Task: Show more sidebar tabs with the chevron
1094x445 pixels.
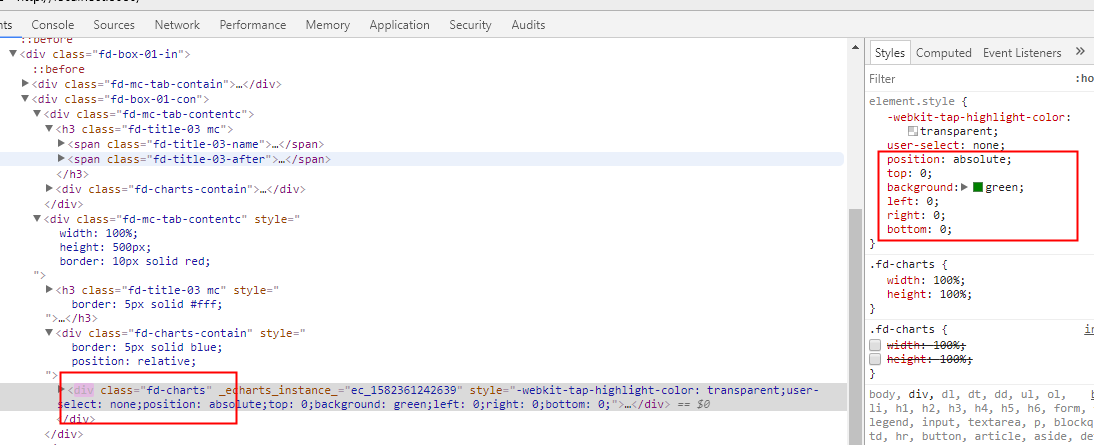Action: click(x=1080, y=52)
